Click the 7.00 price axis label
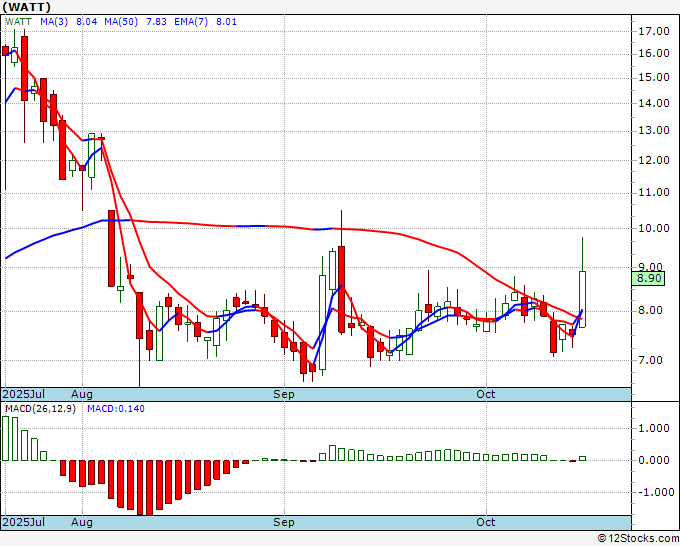 coord(651,360)
